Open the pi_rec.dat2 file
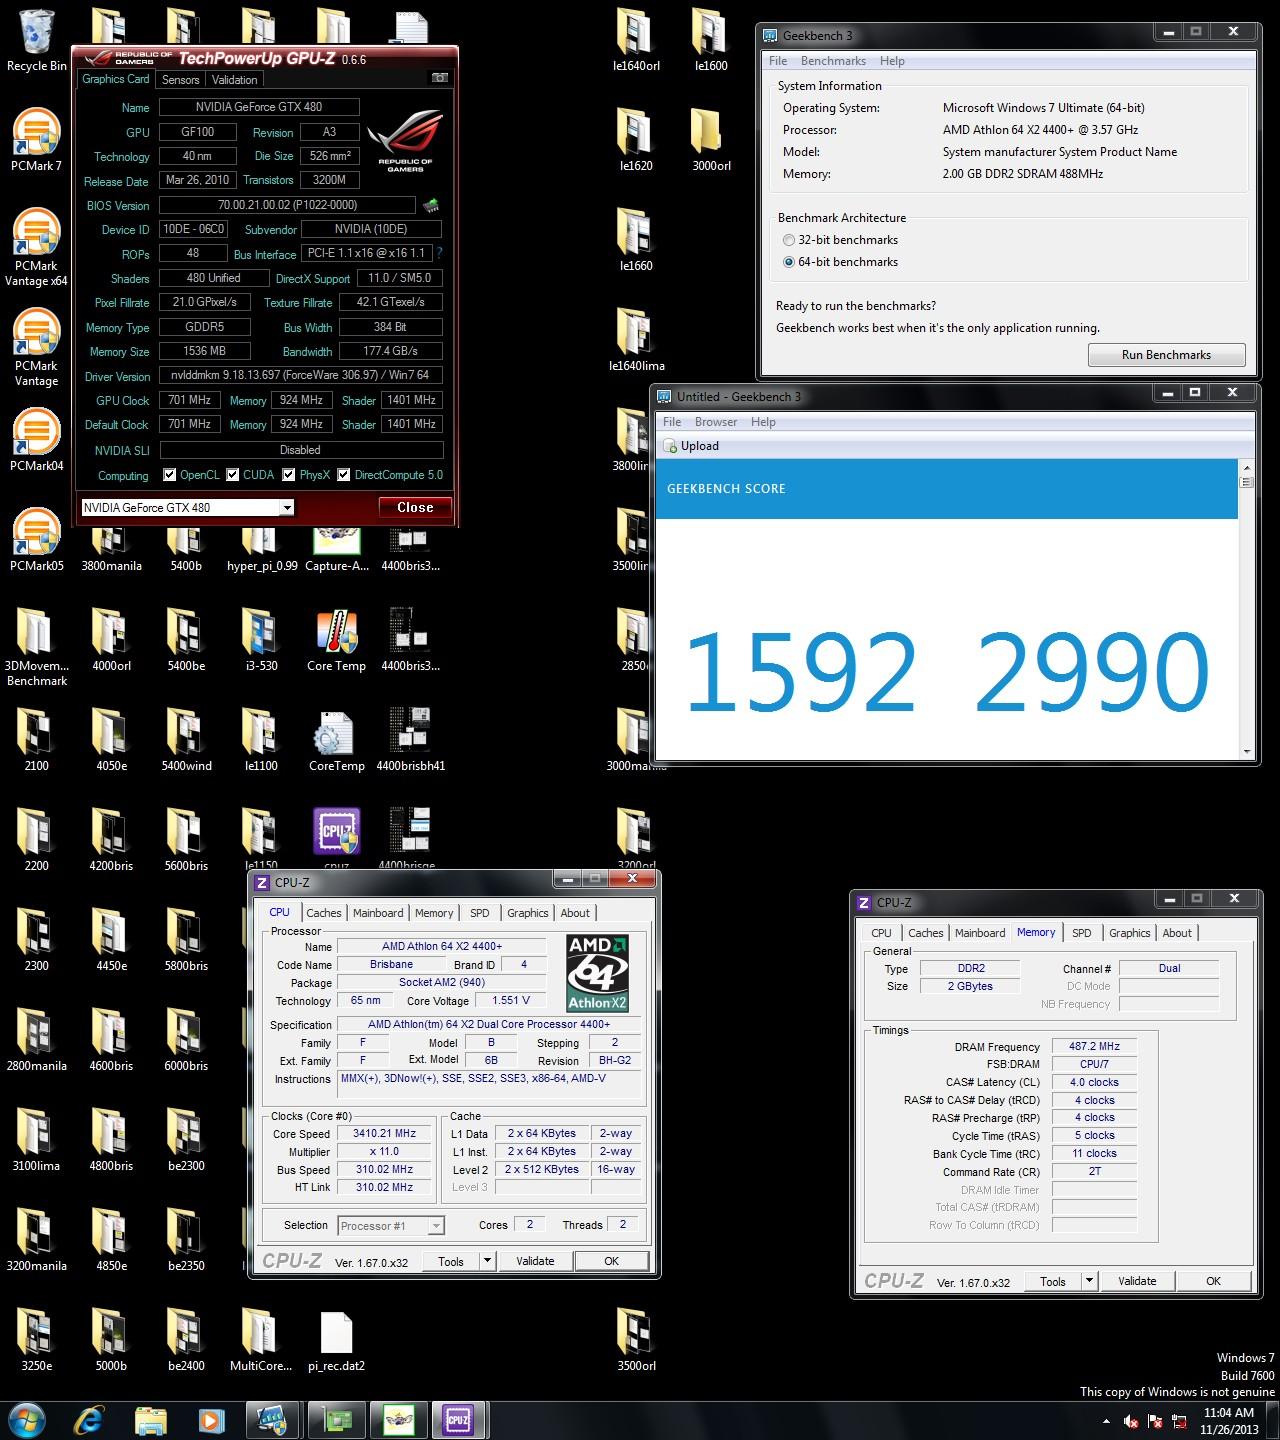 point(336,1338)
